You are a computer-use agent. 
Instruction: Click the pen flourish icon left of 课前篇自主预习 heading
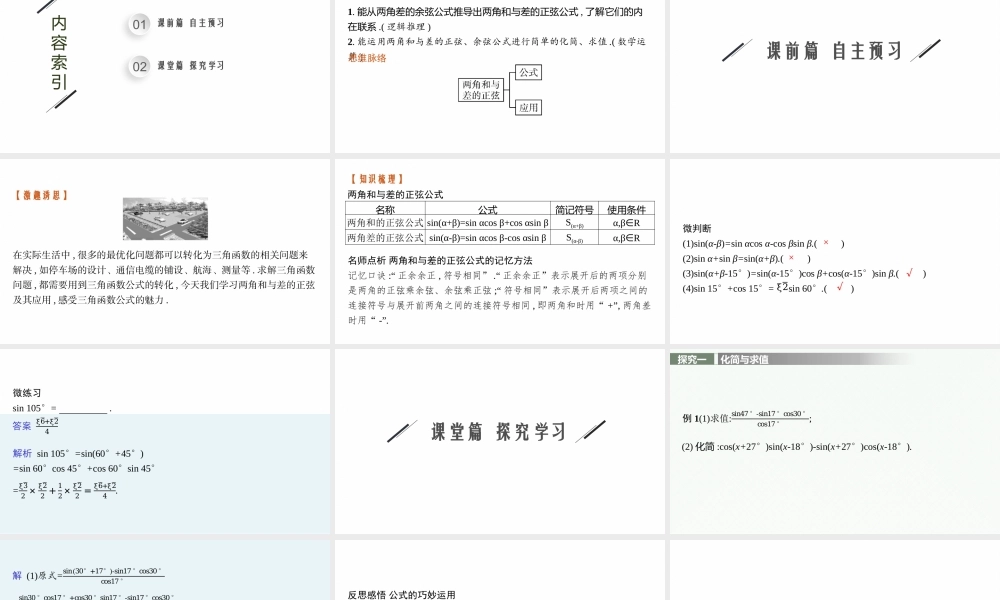coord(738,48)
